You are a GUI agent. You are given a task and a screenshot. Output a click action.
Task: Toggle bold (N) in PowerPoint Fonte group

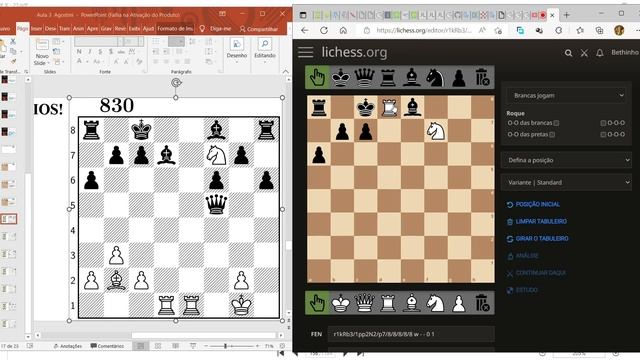point(79,51)
